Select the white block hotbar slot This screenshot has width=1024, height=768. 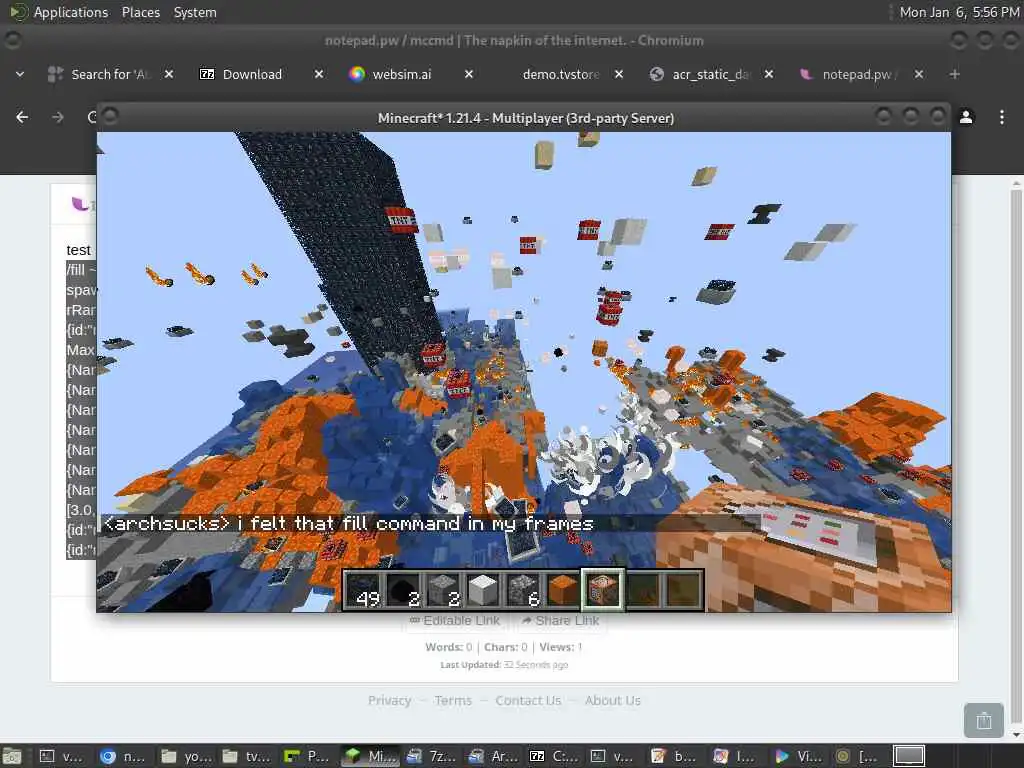point(483,590)
